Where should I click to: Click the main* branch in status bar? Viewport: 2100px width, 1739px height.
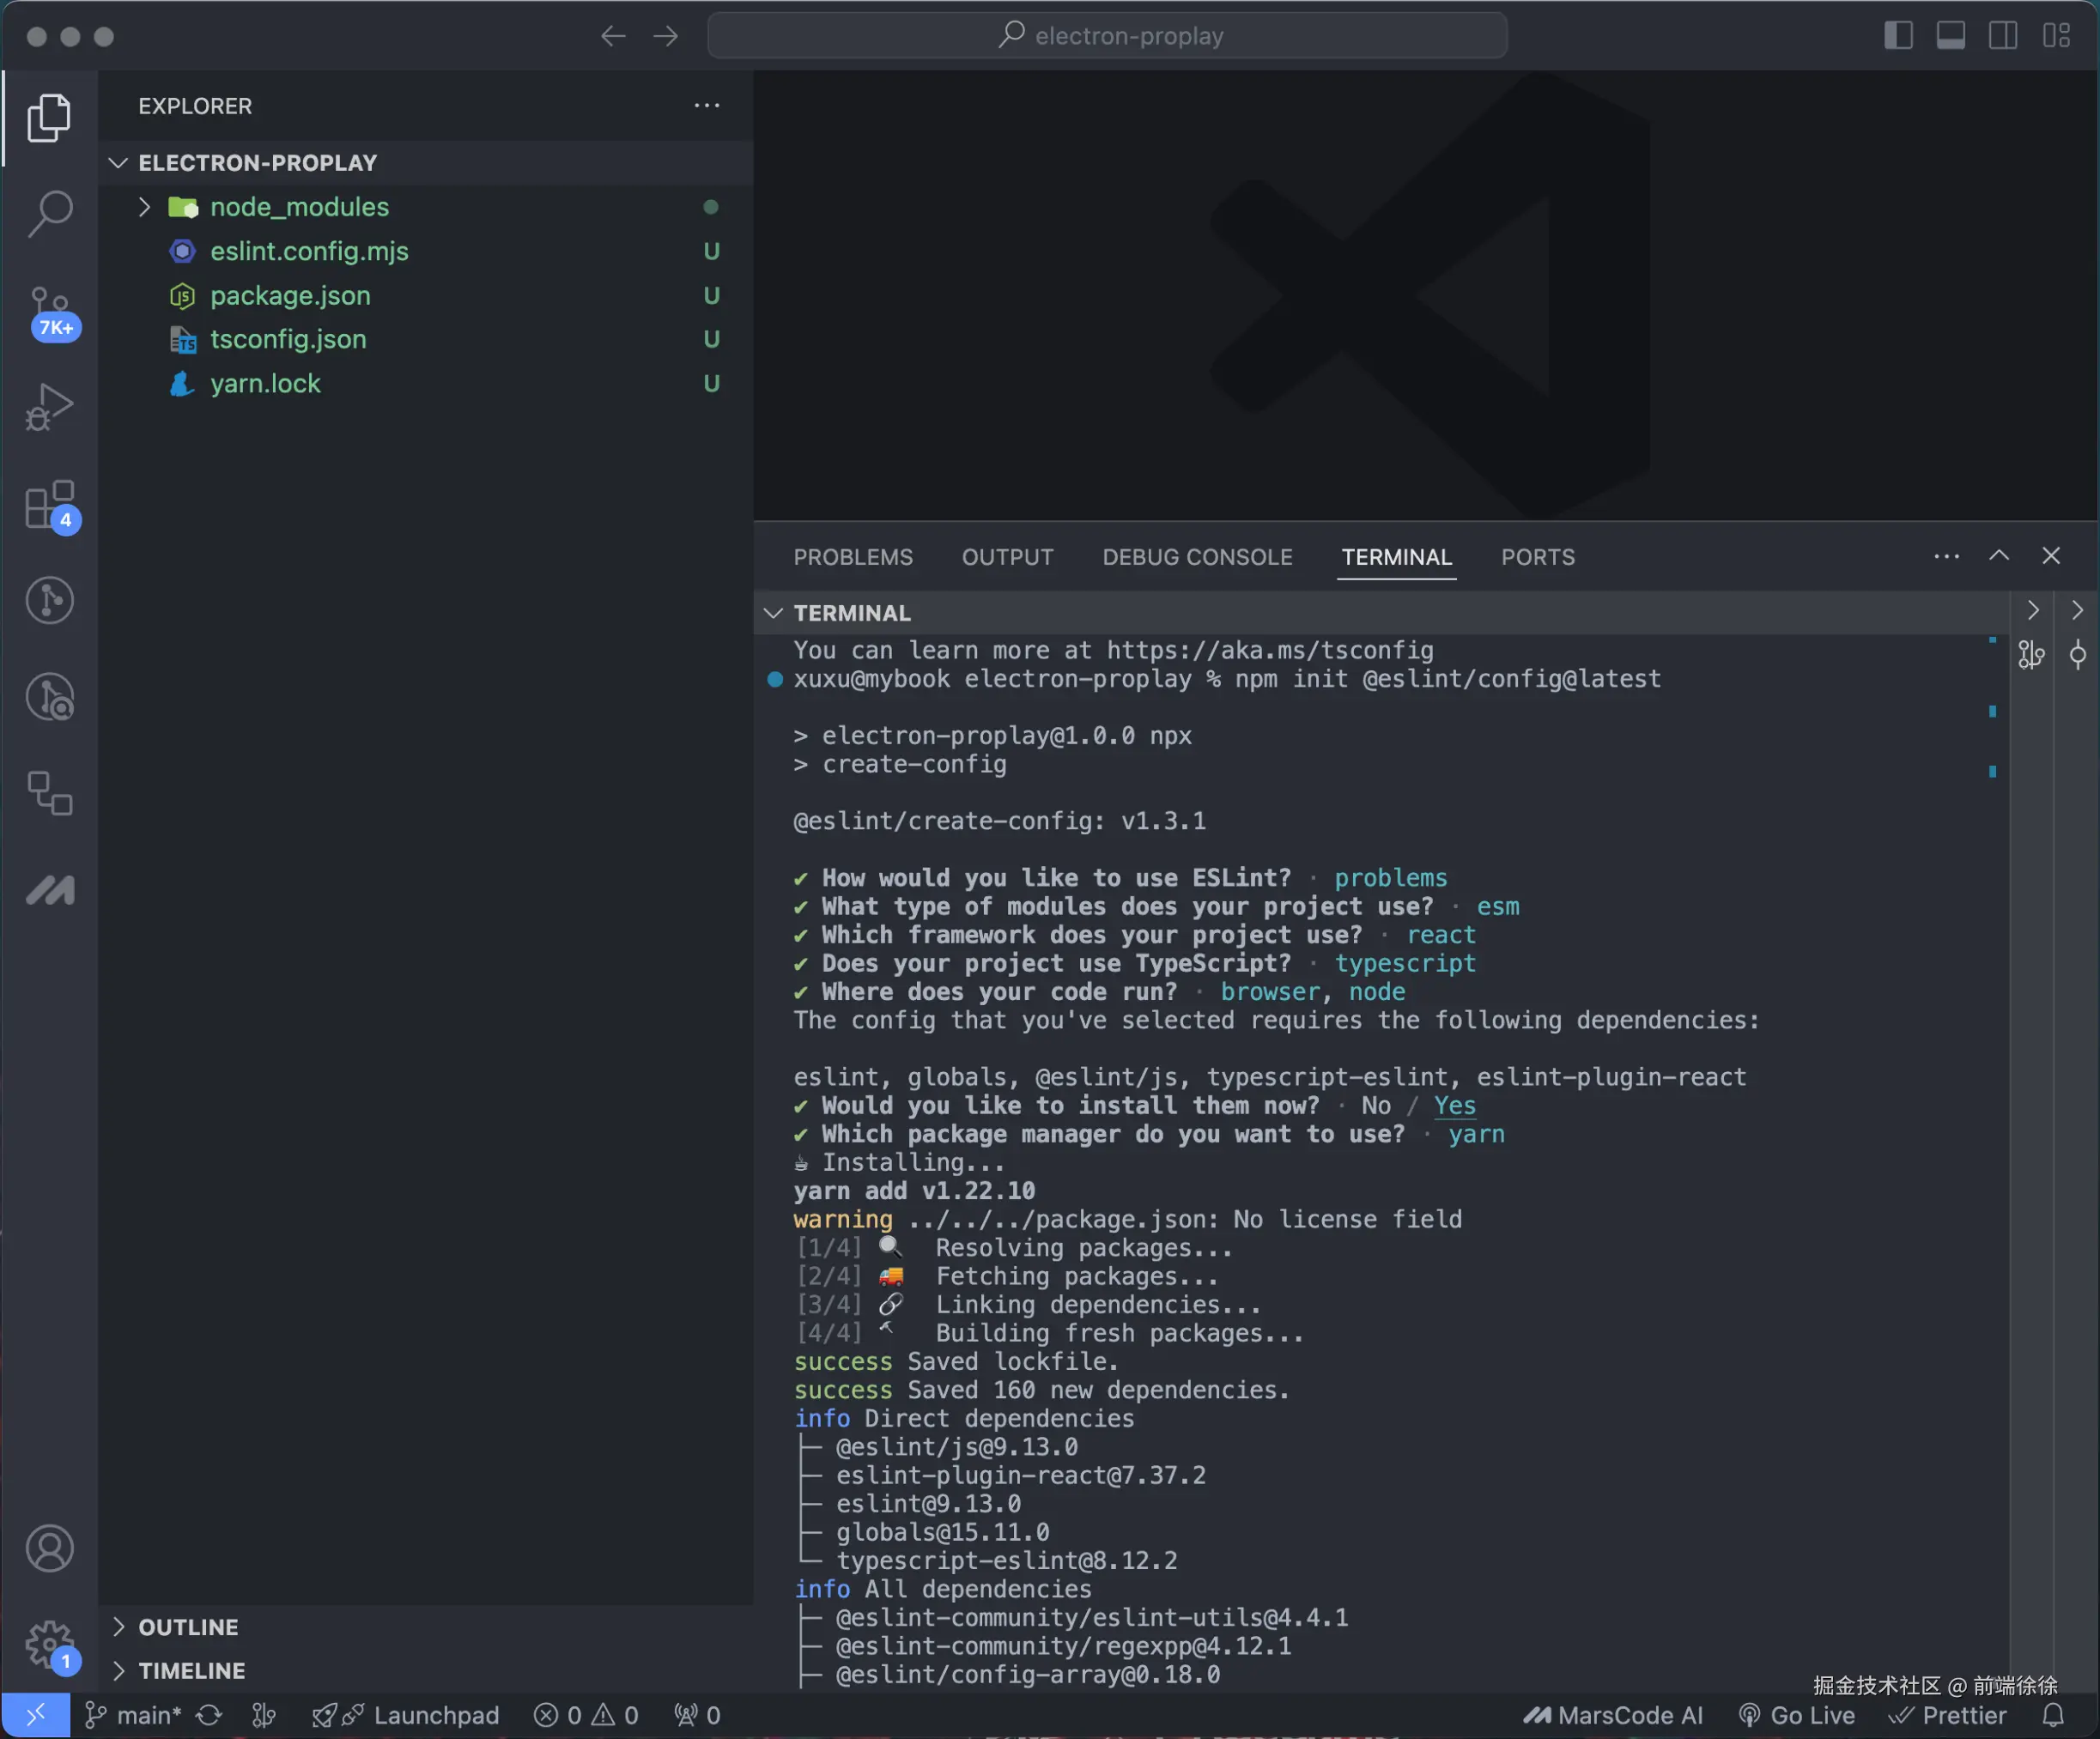coord(134,1715)
